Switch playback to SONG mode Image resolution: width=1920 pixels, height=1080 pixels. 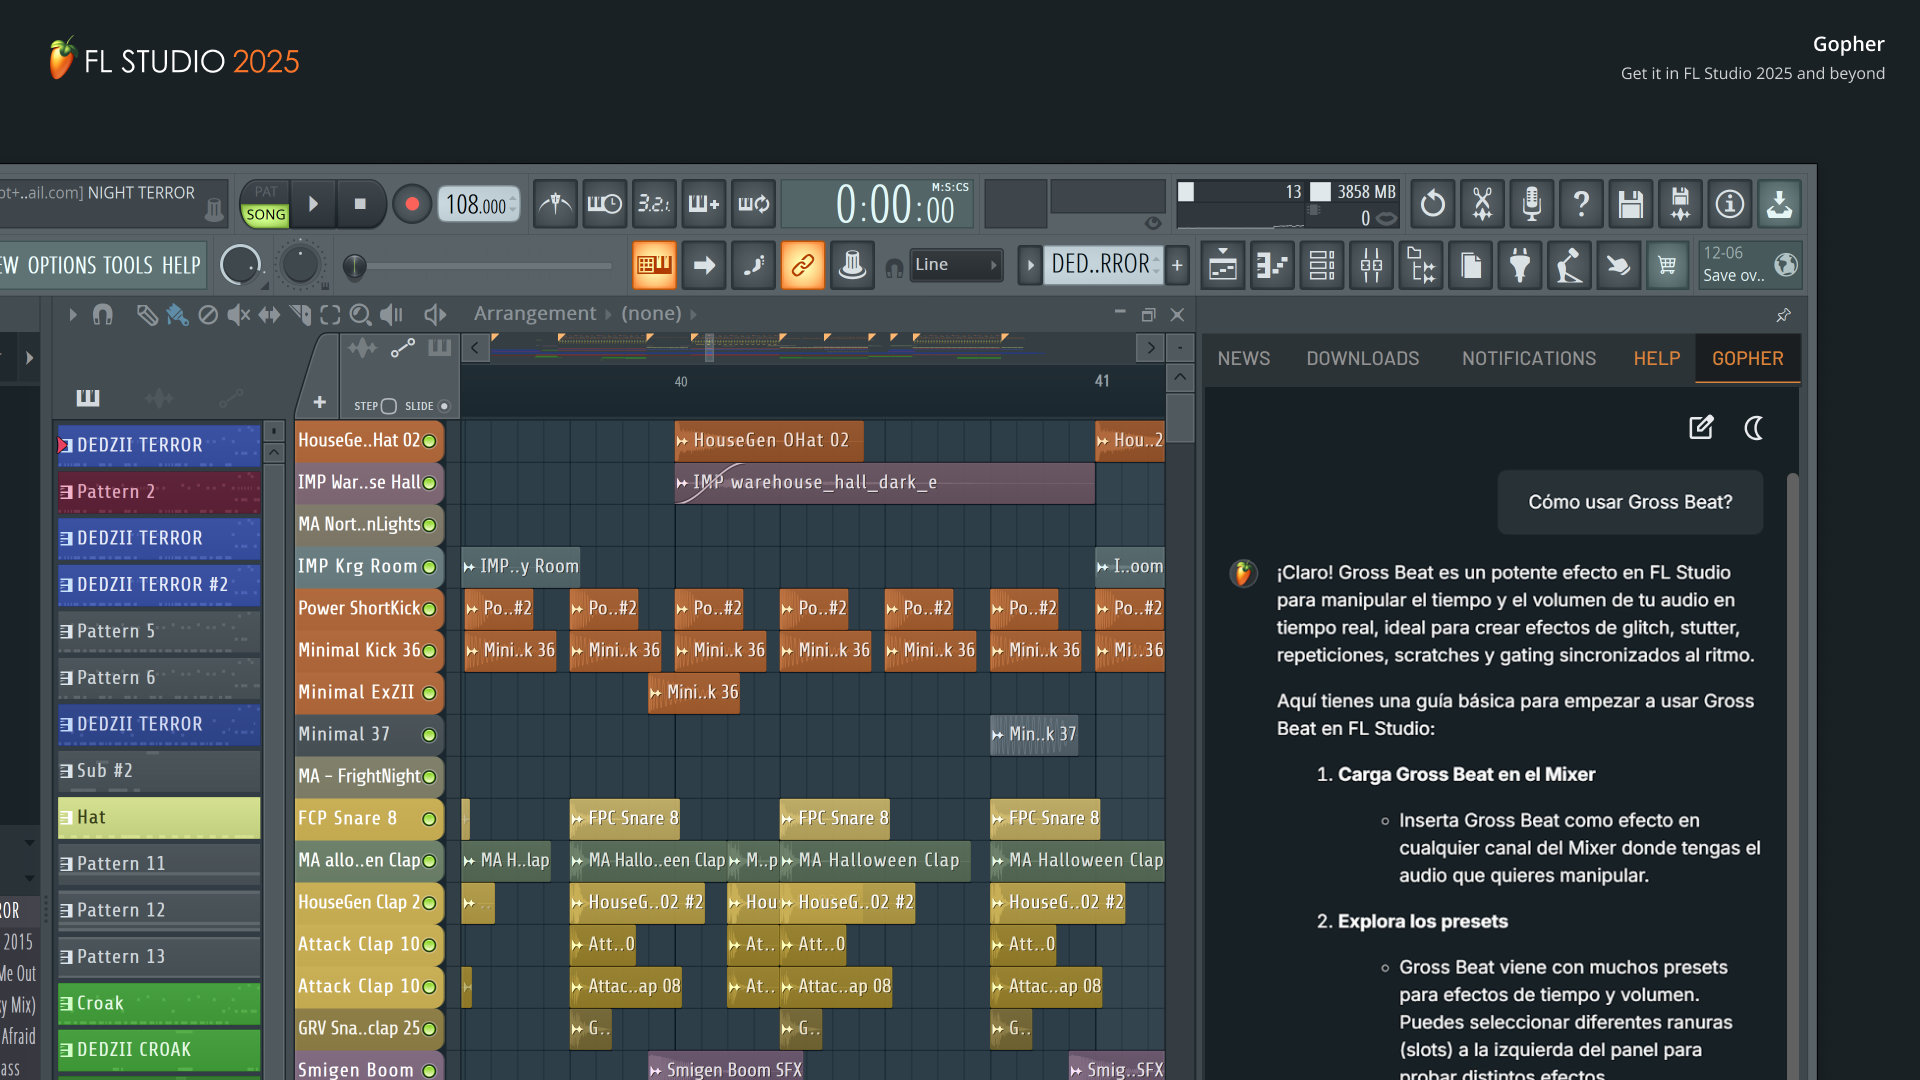point(265,214)
